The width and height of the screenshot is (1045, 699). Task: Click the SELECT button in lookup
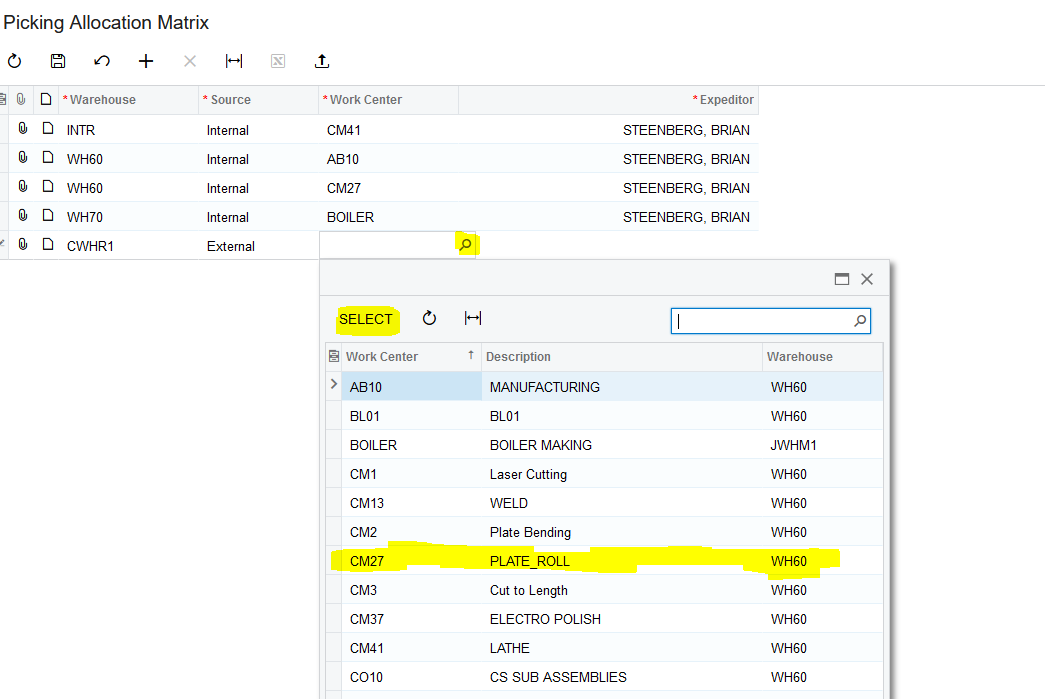(366, 319)
